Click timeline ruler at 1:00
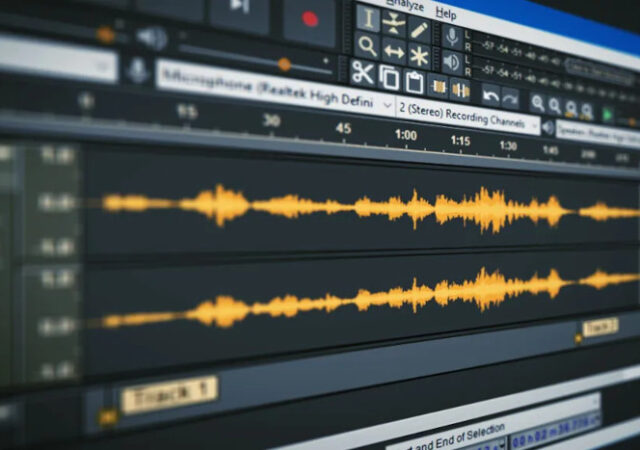 [x=406, y=135]
